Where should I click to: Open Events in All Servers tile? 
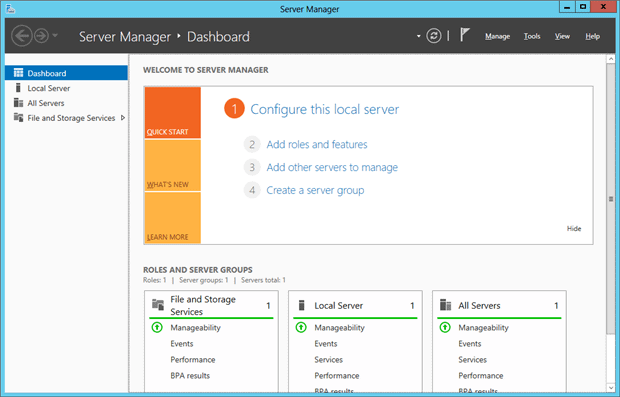469,344
